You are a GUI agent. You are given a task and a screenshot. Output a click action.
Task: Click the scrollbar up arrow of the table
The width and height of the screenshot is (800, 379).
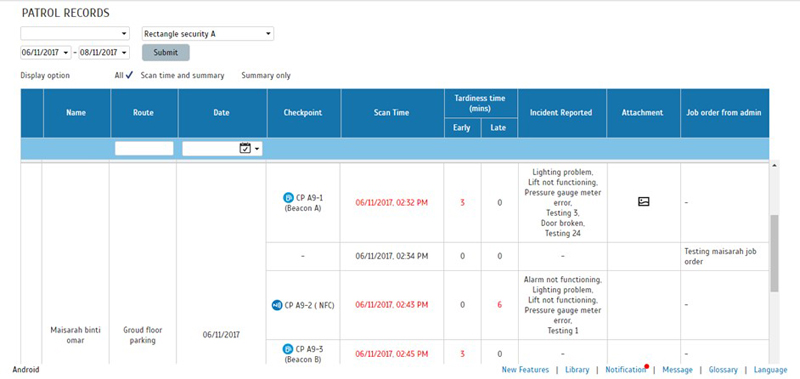point(774,166)
